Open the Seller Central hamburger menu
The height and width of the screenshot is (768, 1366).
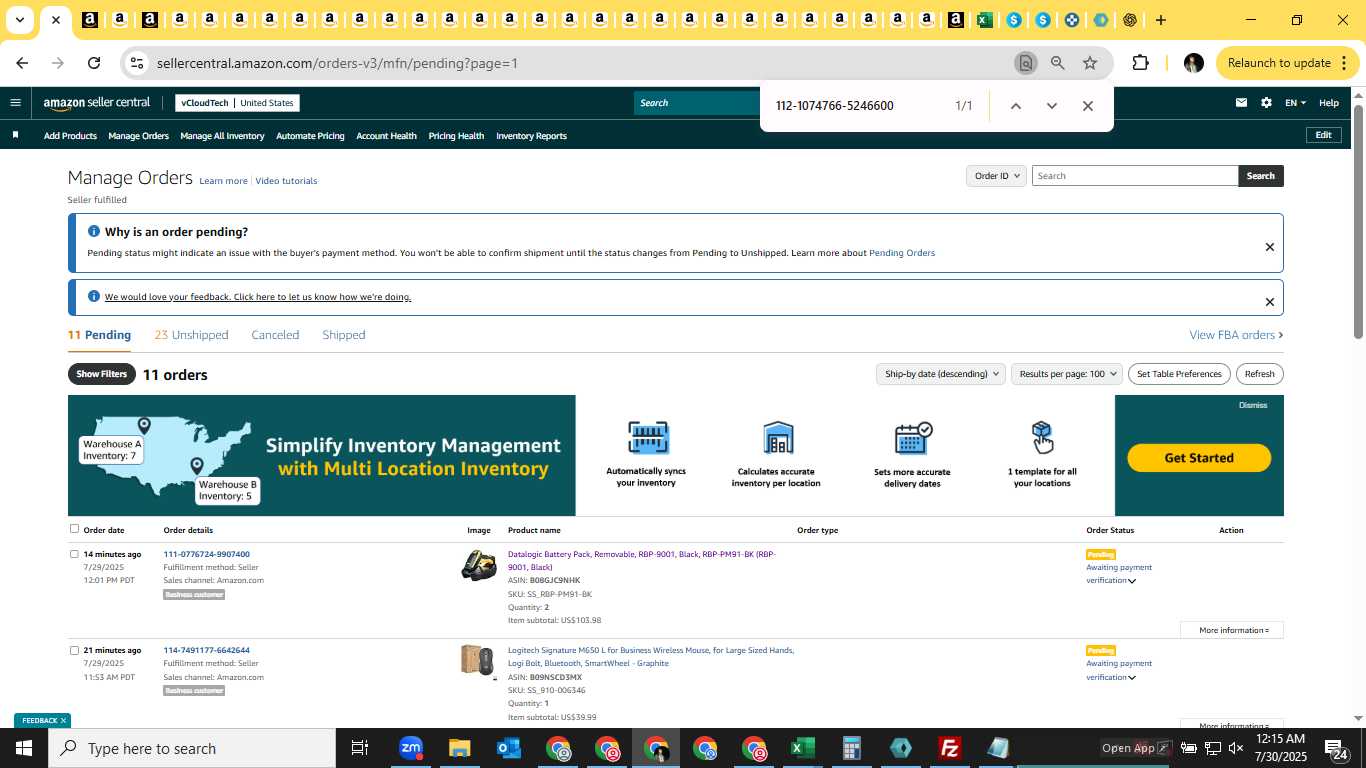pyautogui.click(x=15, y=102)
